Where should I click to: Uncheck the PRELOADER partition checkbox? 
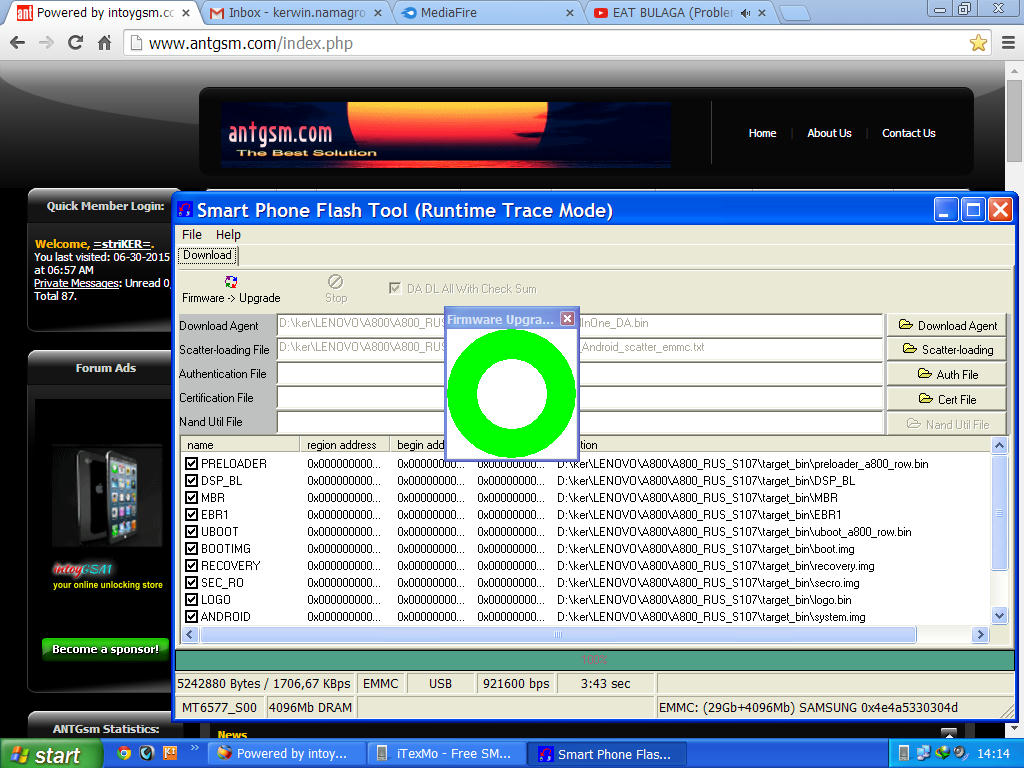point(191,464)
